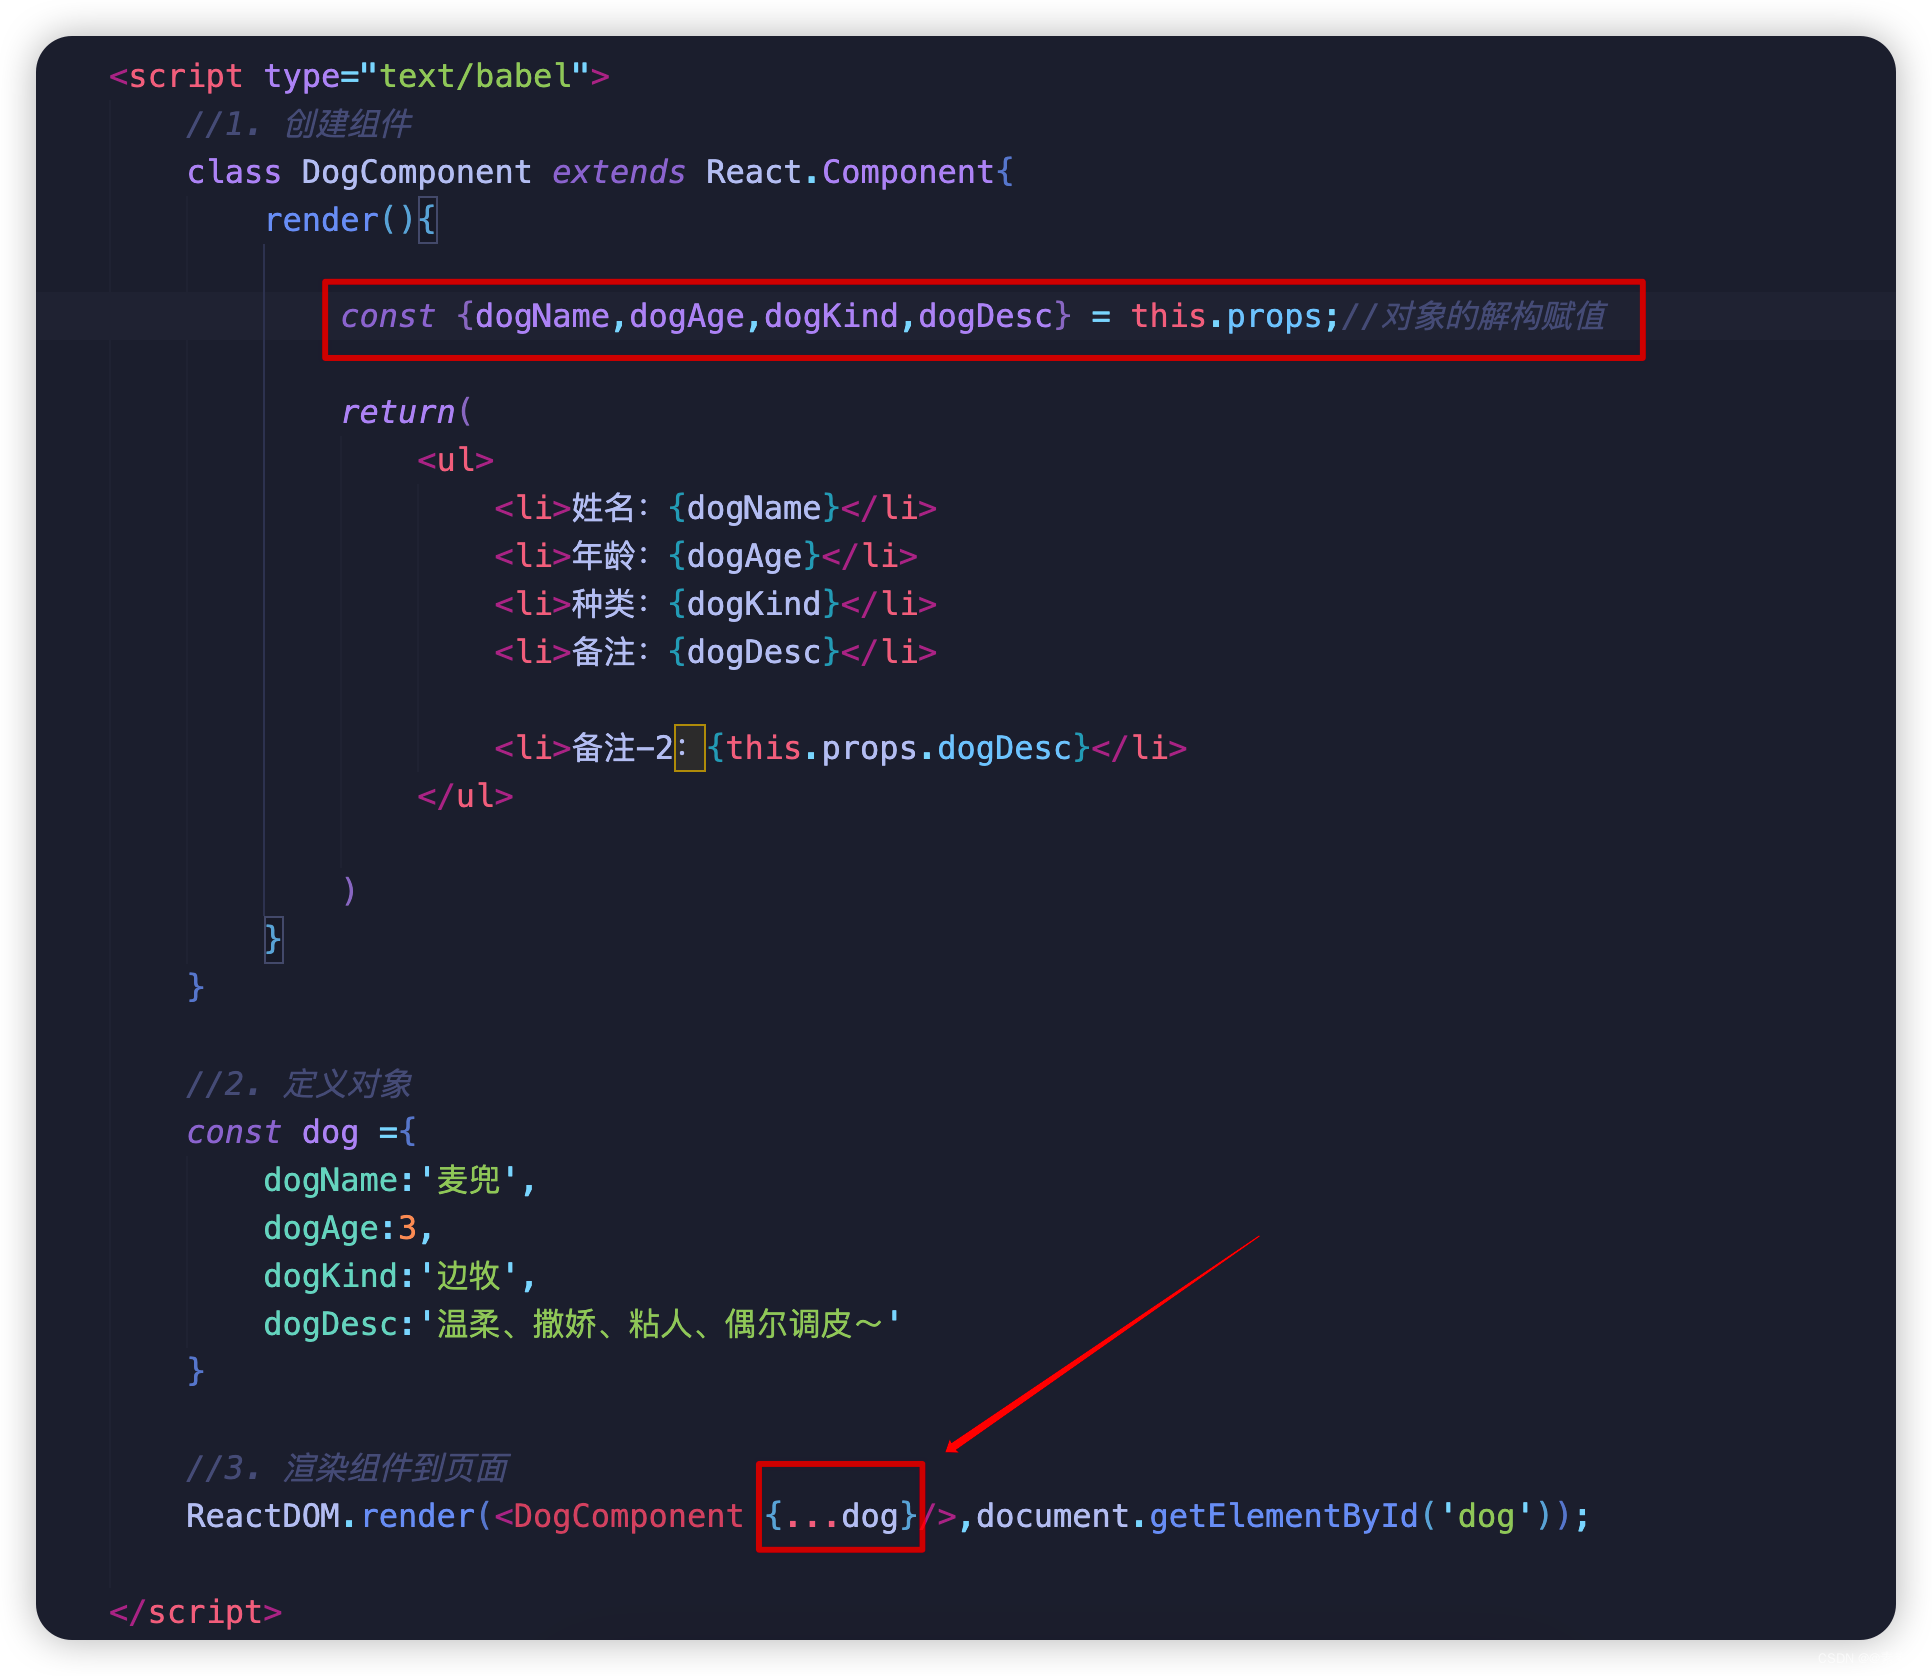This screenshot has width=1932, height=1676.
Task: Select the comment '//3. 渲染组件到页面'
Action: (x=347, y=1468)
